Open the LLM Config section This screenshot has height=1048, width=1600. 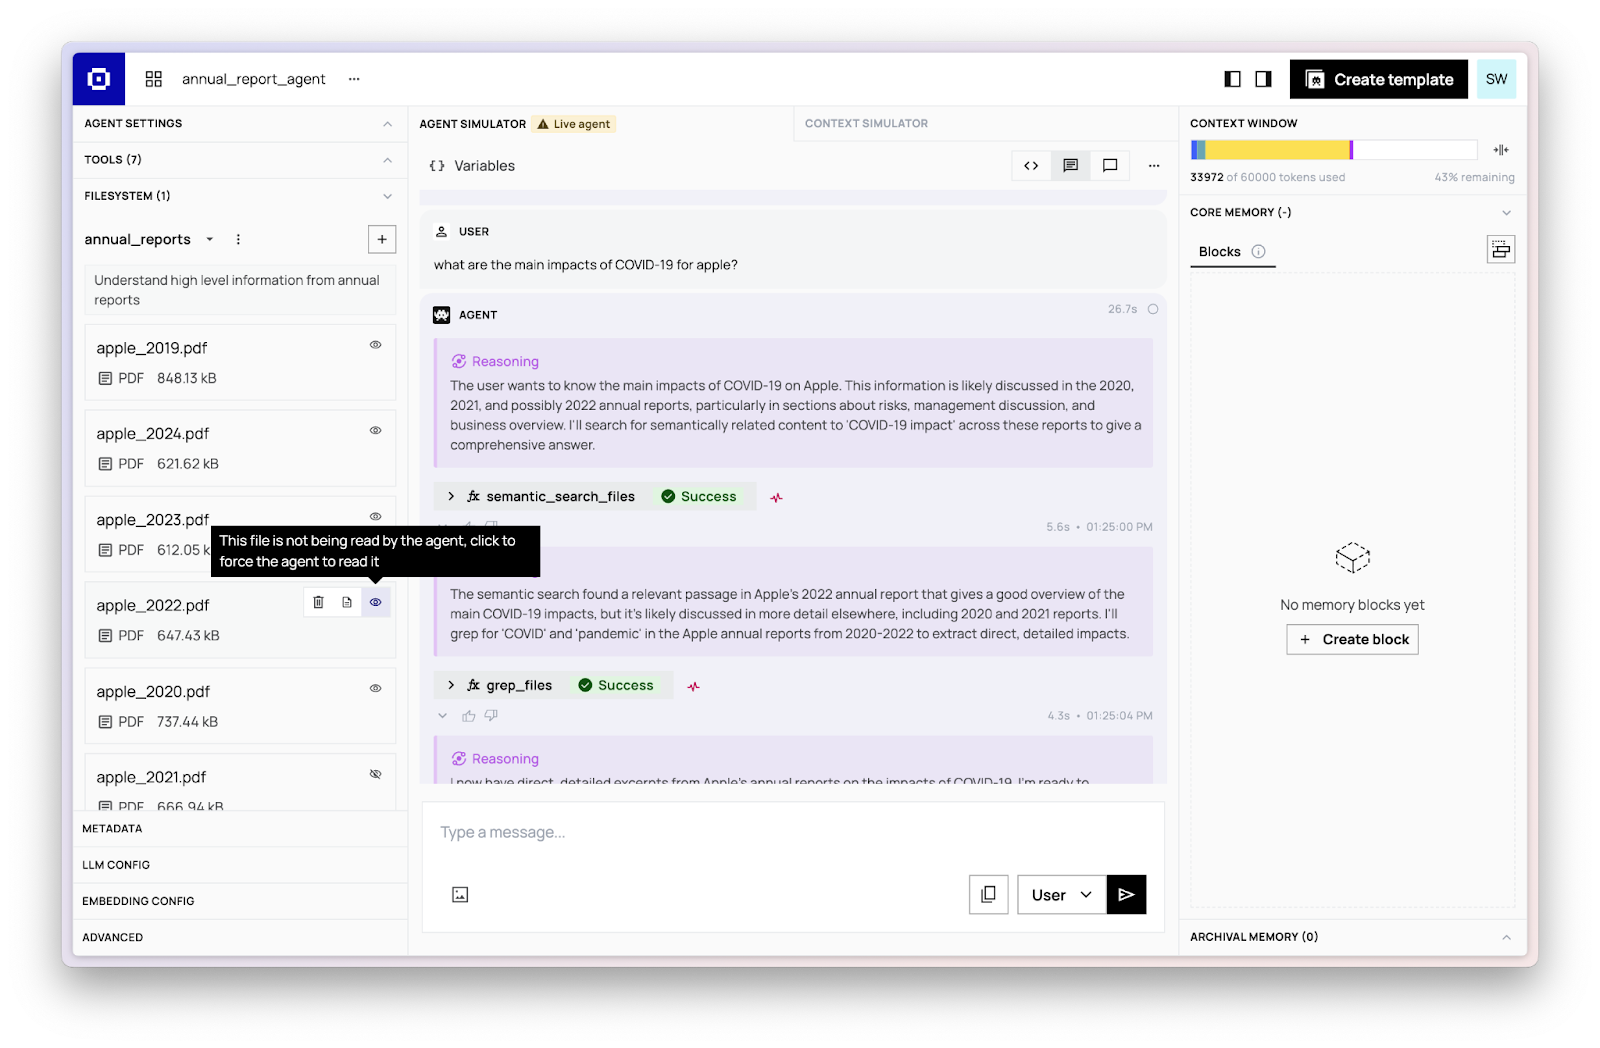click(240, 865)
